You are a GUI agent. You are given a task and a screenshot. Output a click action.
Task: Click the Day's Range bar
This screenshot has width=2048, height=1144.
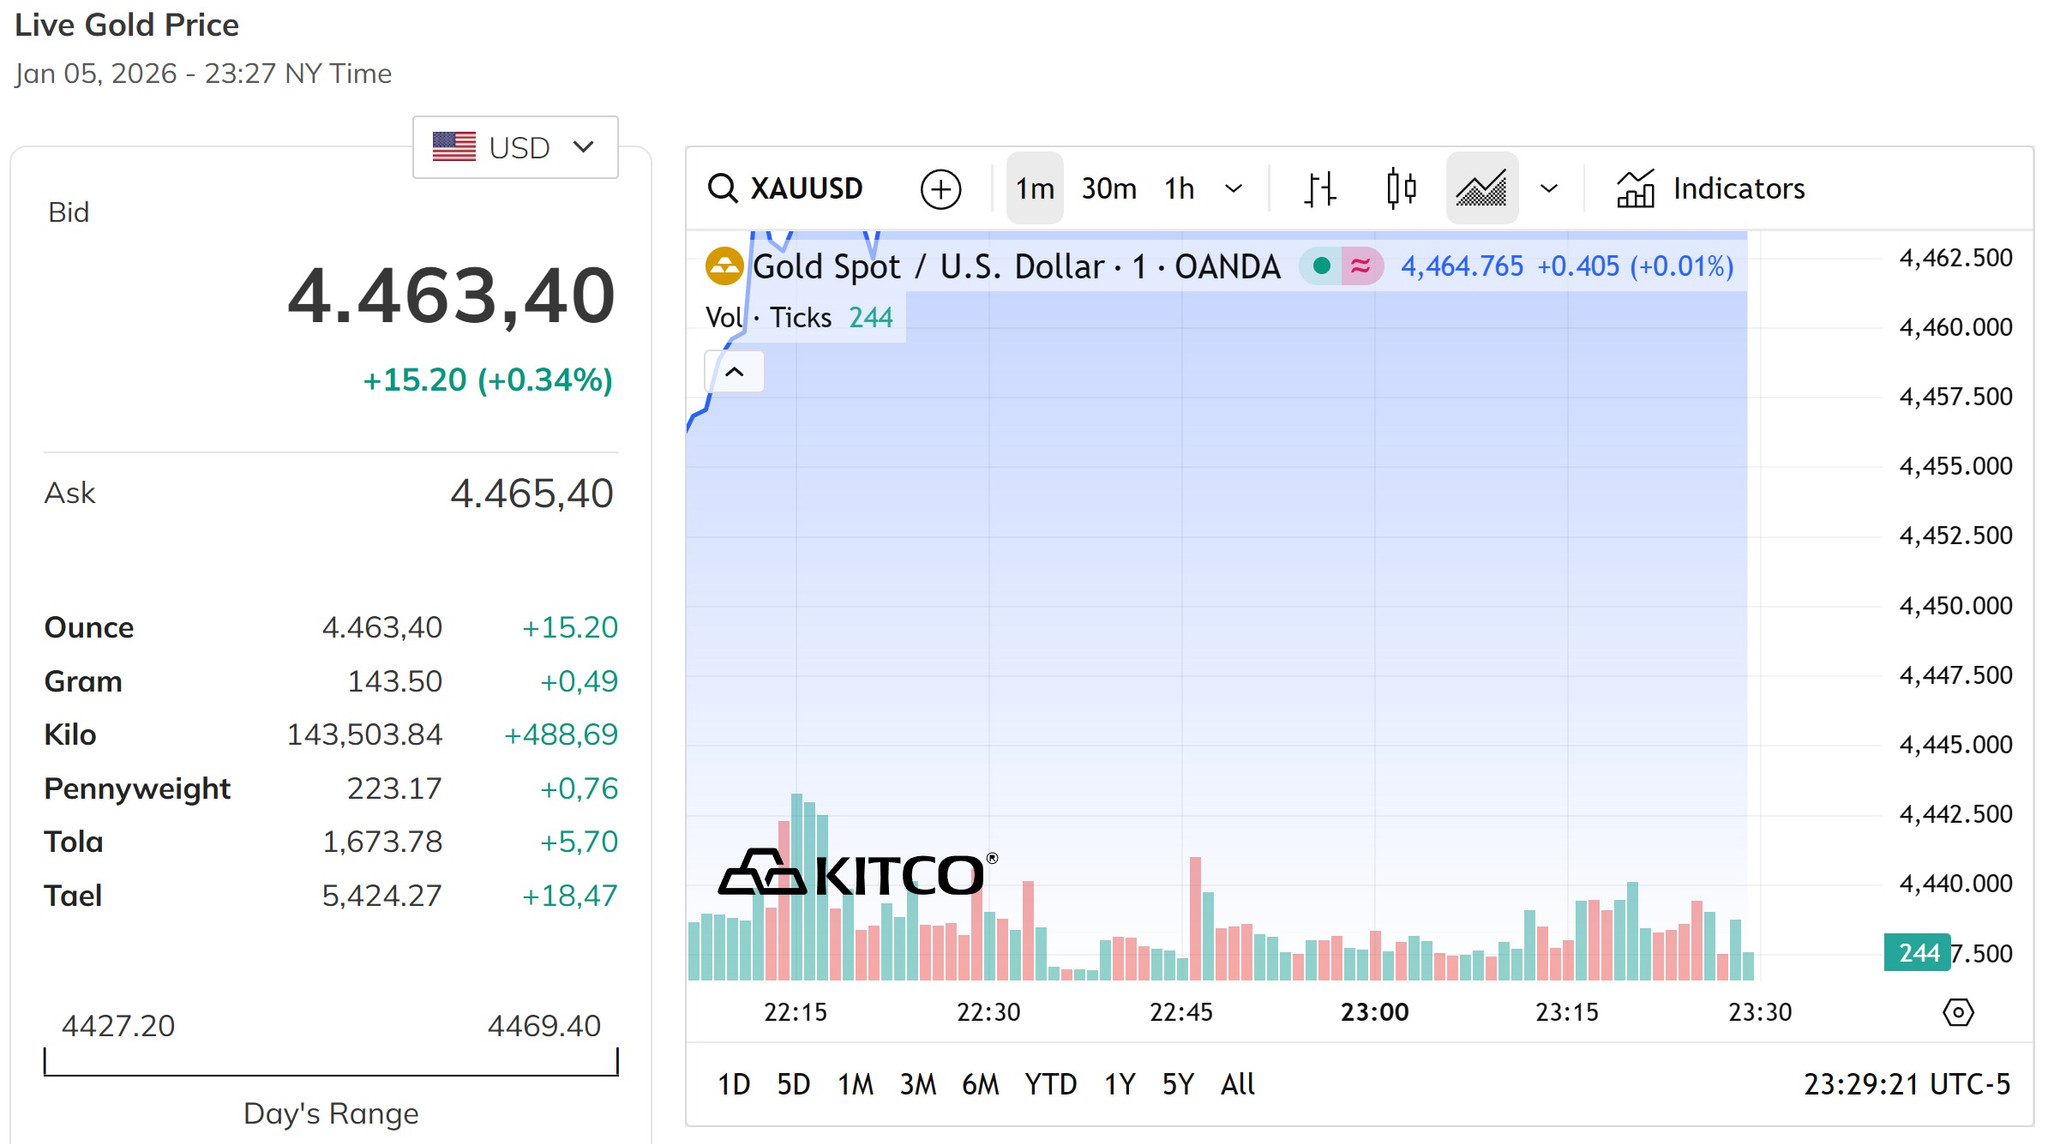click(x=331, y=1062)
